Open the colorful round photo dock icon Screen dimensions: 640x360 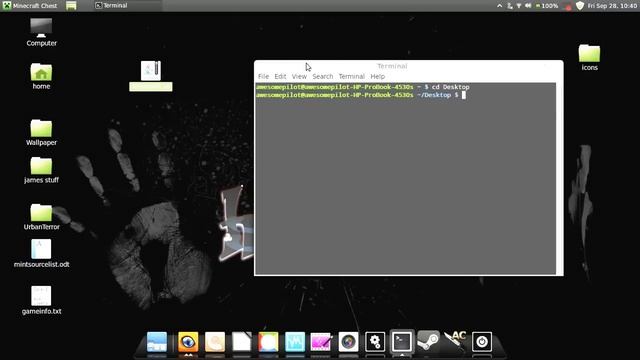pos(268,342)
